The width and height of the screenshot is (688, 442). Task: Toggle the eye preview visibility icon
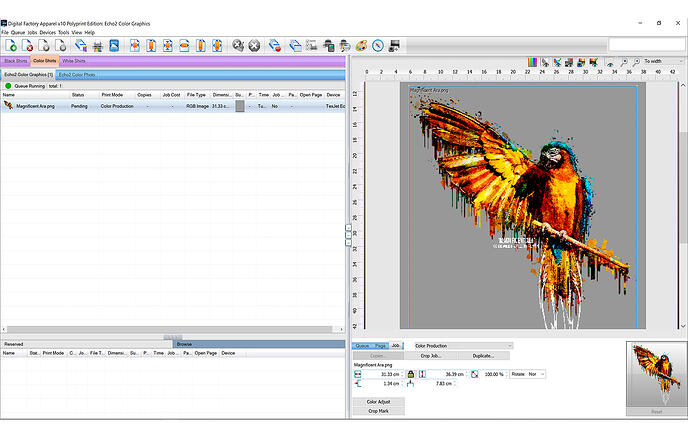(610, 63)
